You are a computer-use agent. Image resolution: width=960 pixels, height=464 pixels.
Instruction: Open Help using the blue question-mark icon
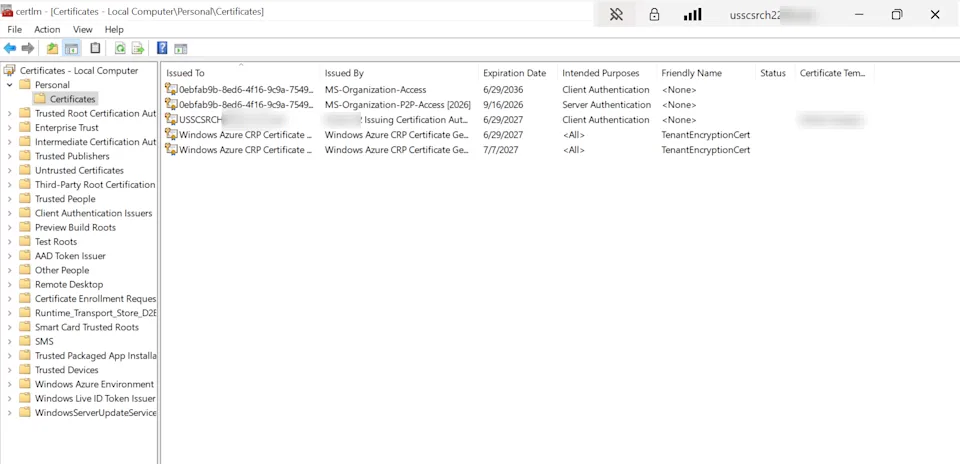pyautogui.click(x=162, y=48)
